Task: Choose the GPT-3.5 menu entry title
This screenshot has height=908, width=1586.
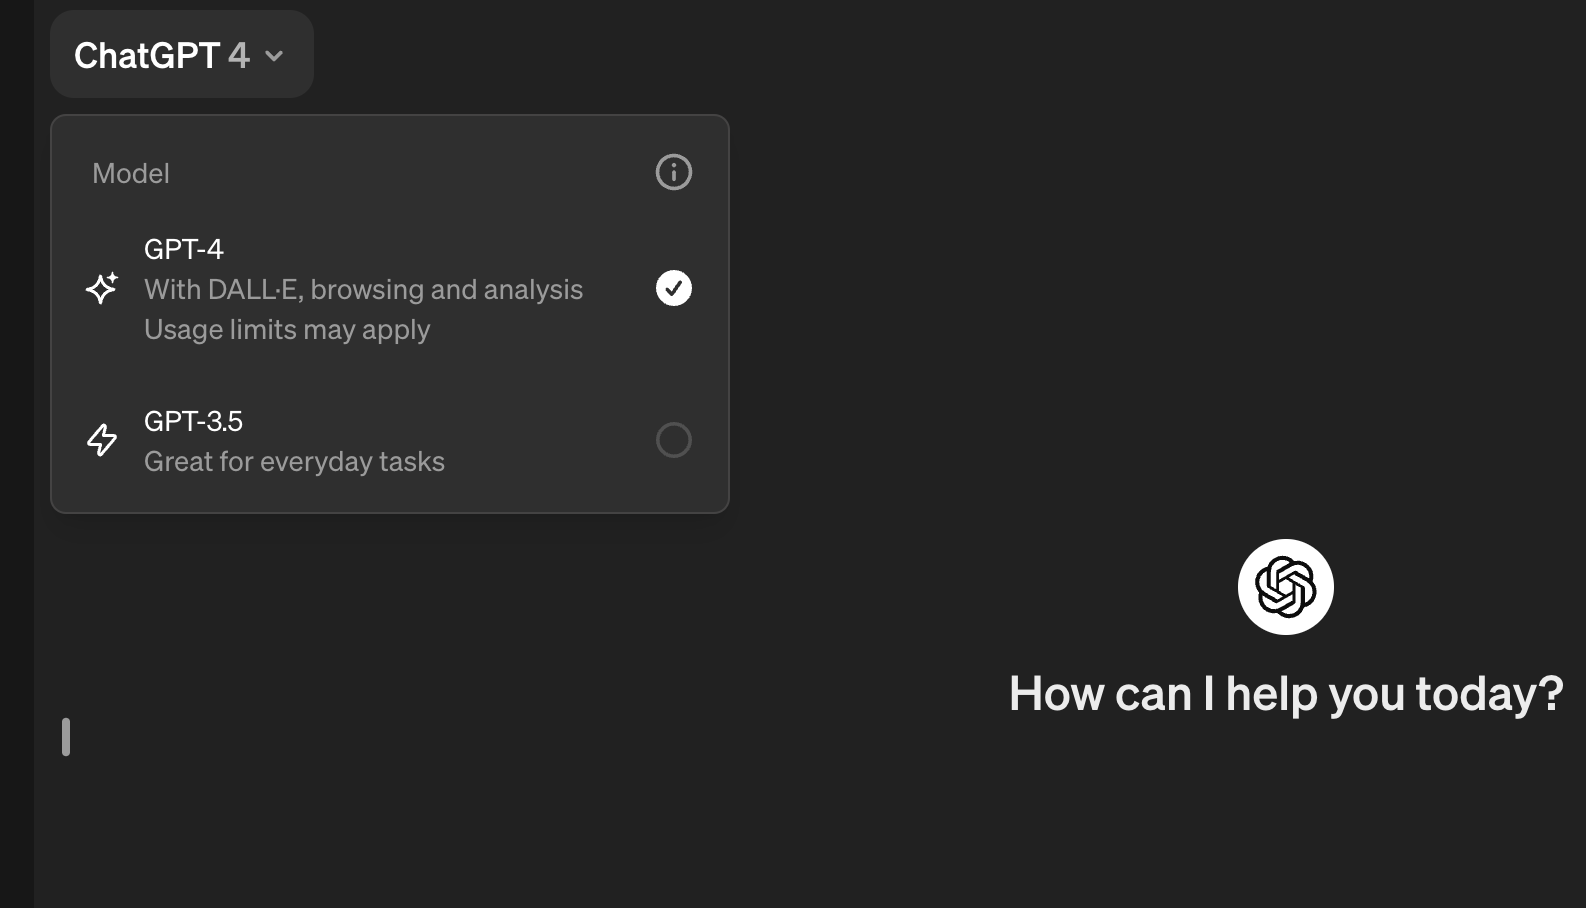Action: (x=193, y=421)
